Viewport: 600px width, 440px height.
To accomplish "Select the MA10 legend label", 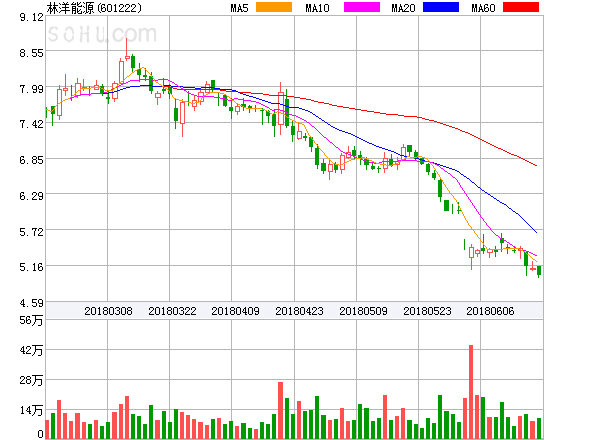I will (x=318, y=8).
